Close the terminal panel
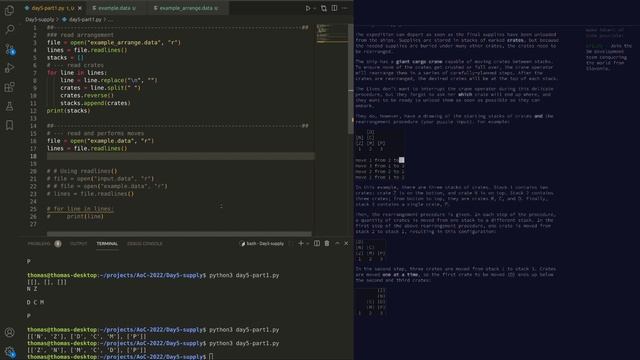The image size is (640, 360). tap(346, 244)
